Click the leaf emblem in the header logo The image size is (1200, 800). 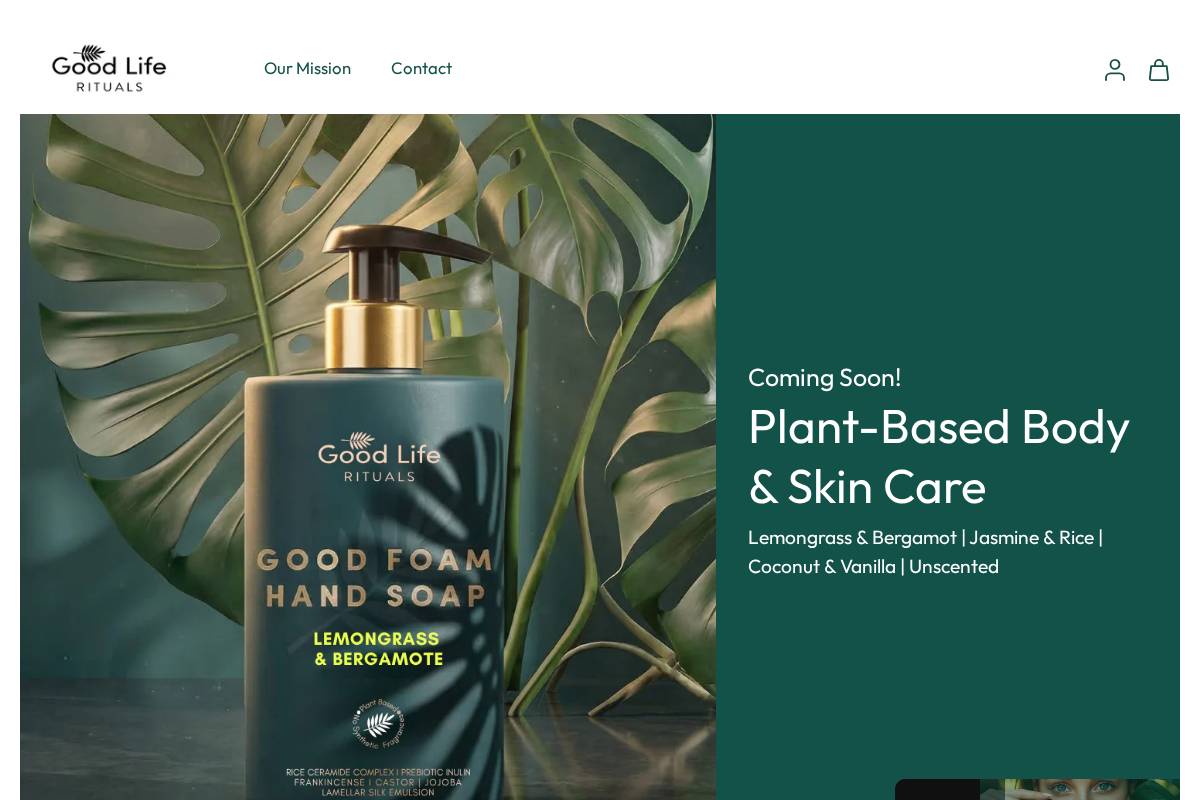(x=91, y=53)
